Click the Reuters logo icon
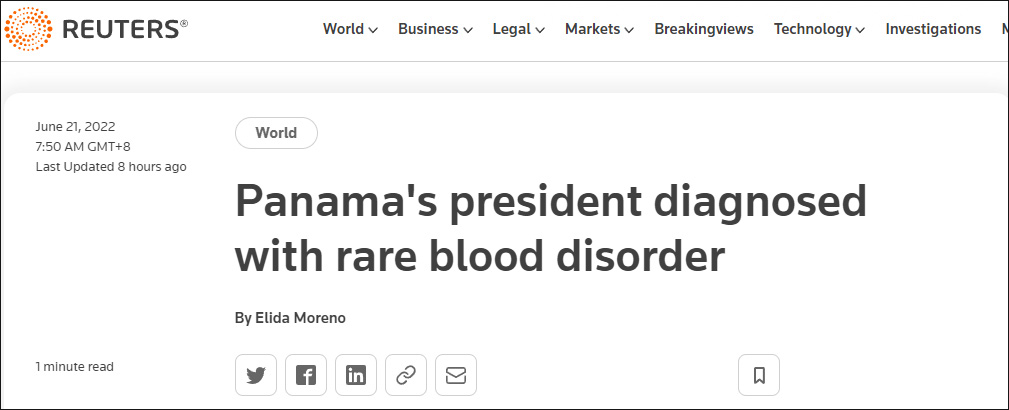1009x410 pixels. (28, 30)
